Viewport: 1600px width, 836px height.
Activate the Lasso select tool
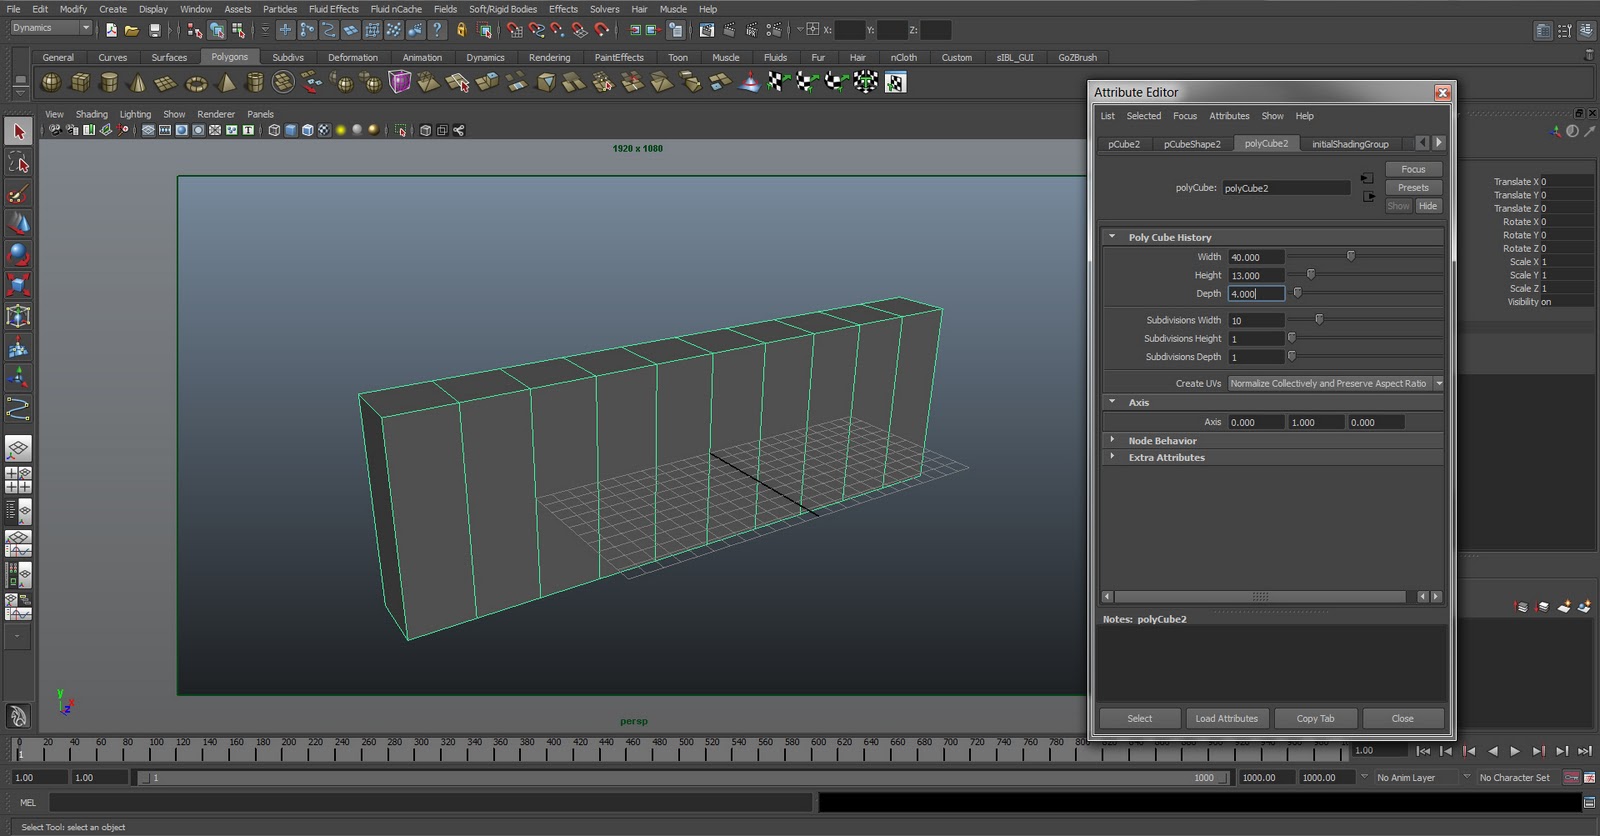point(18,162)
